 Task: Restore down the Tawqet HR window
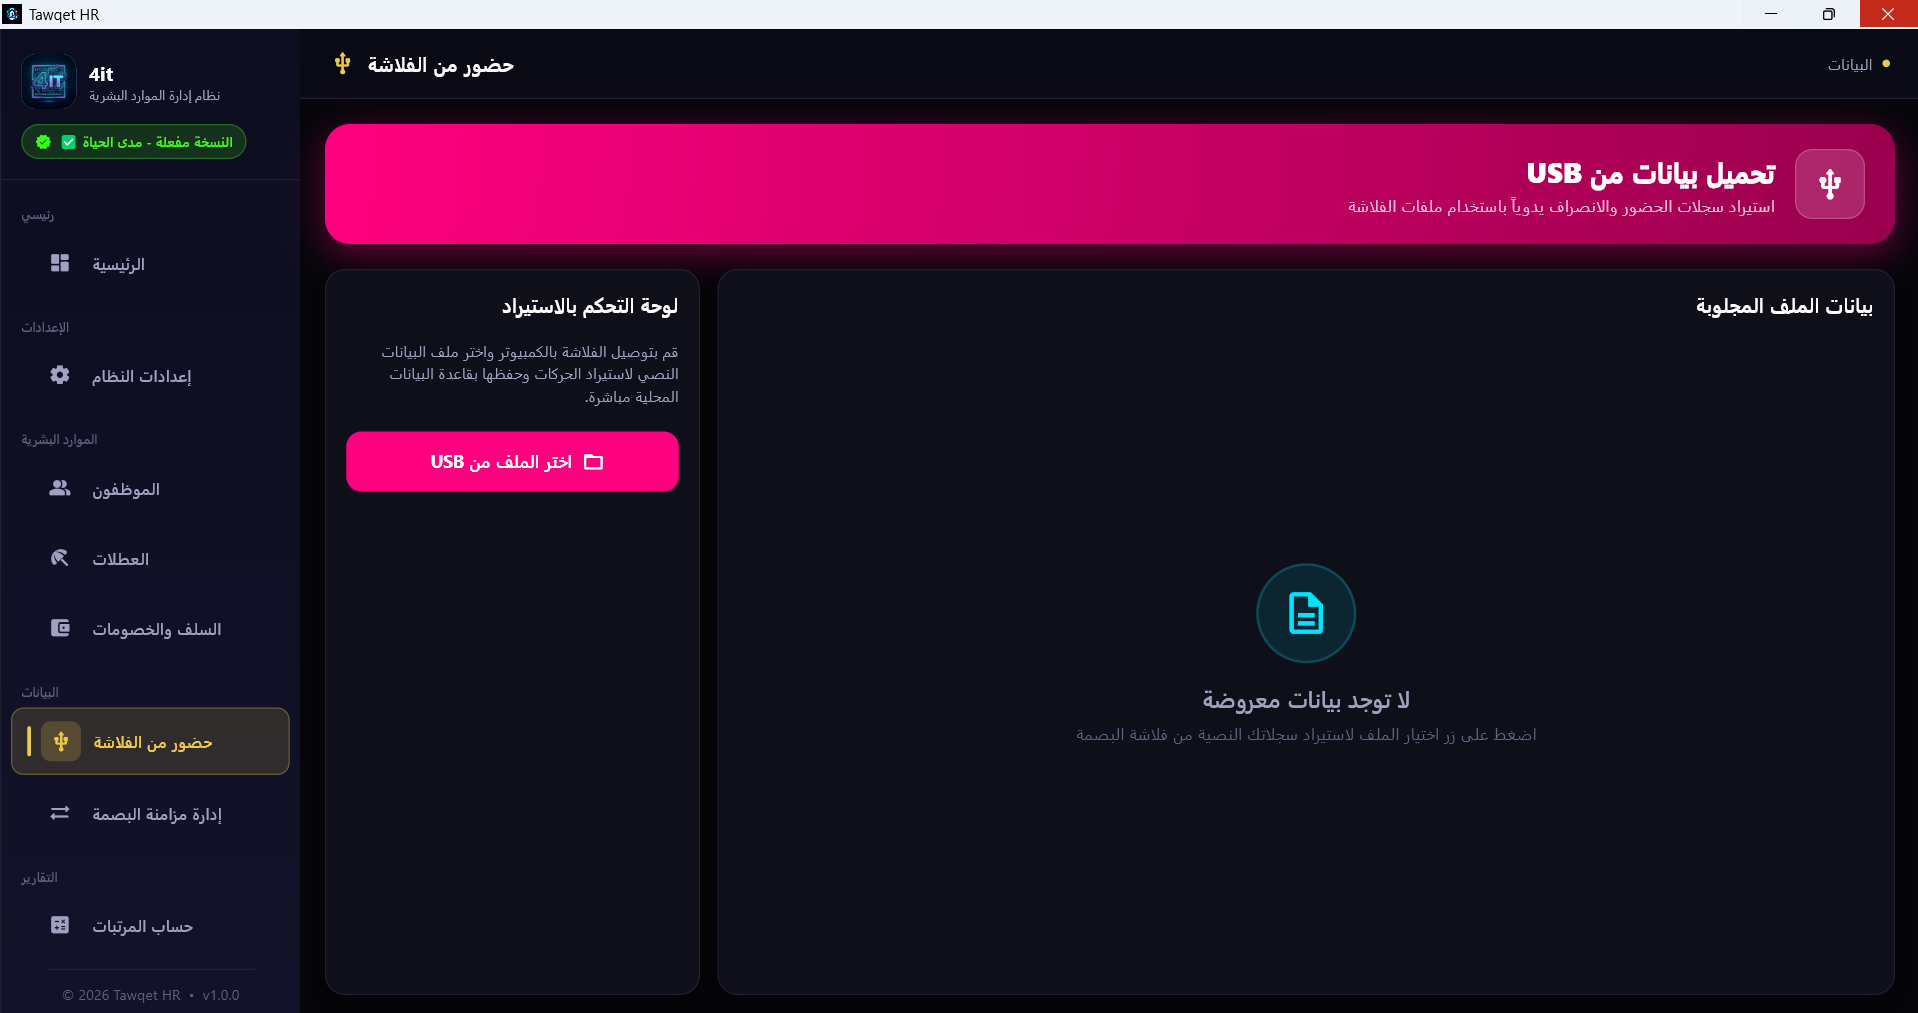(1828, 14)
